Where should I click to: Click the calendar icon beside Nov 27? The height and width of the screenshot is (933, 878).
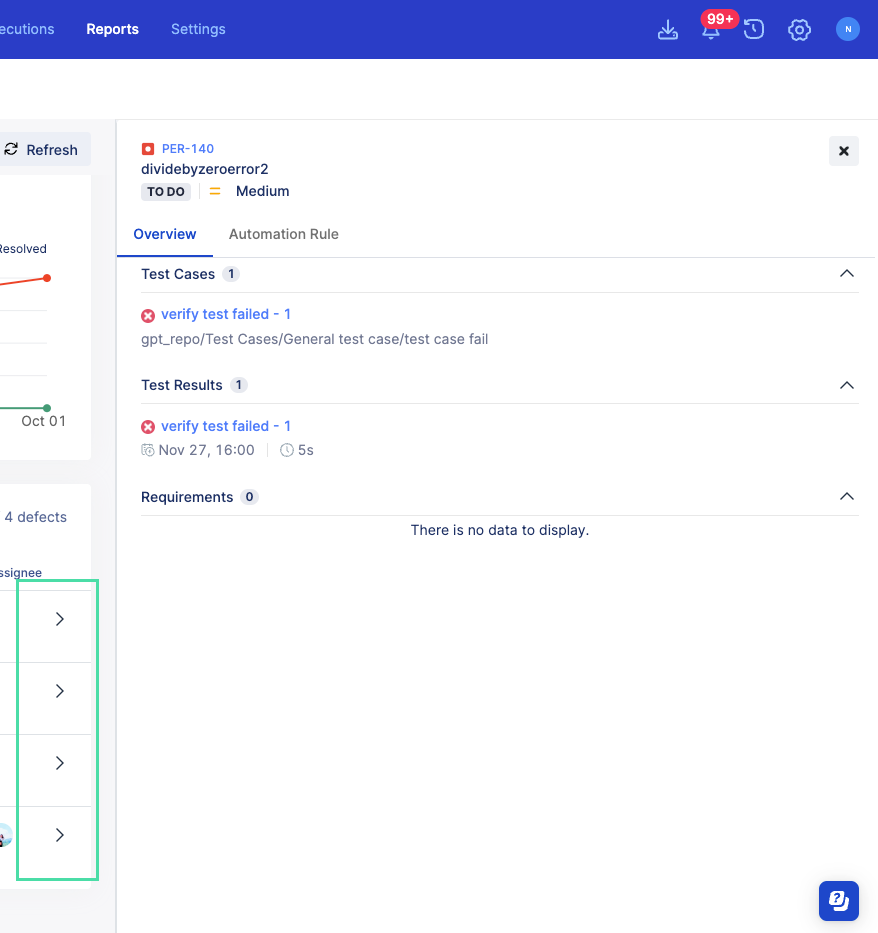tap(146, 449)
